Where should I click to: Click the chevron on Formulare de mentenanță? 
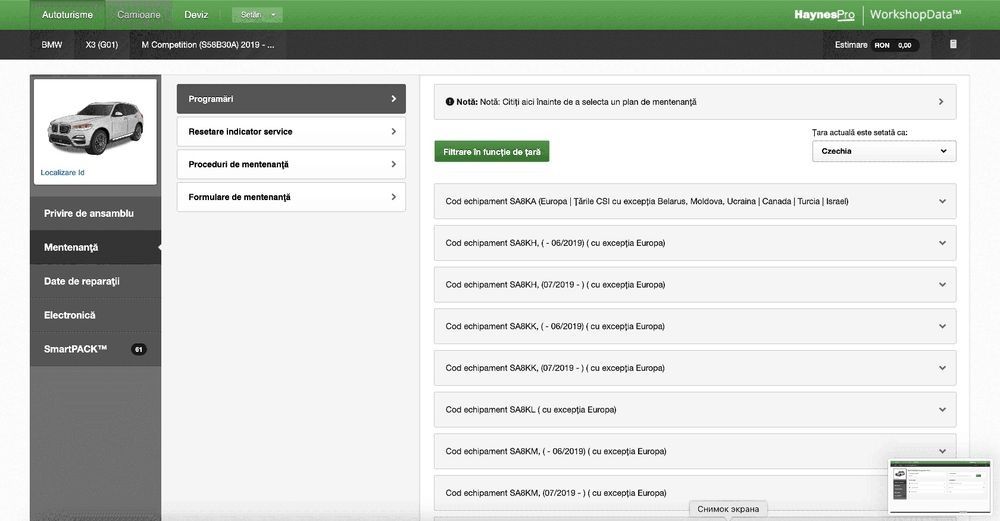click(x=393, y=197)
